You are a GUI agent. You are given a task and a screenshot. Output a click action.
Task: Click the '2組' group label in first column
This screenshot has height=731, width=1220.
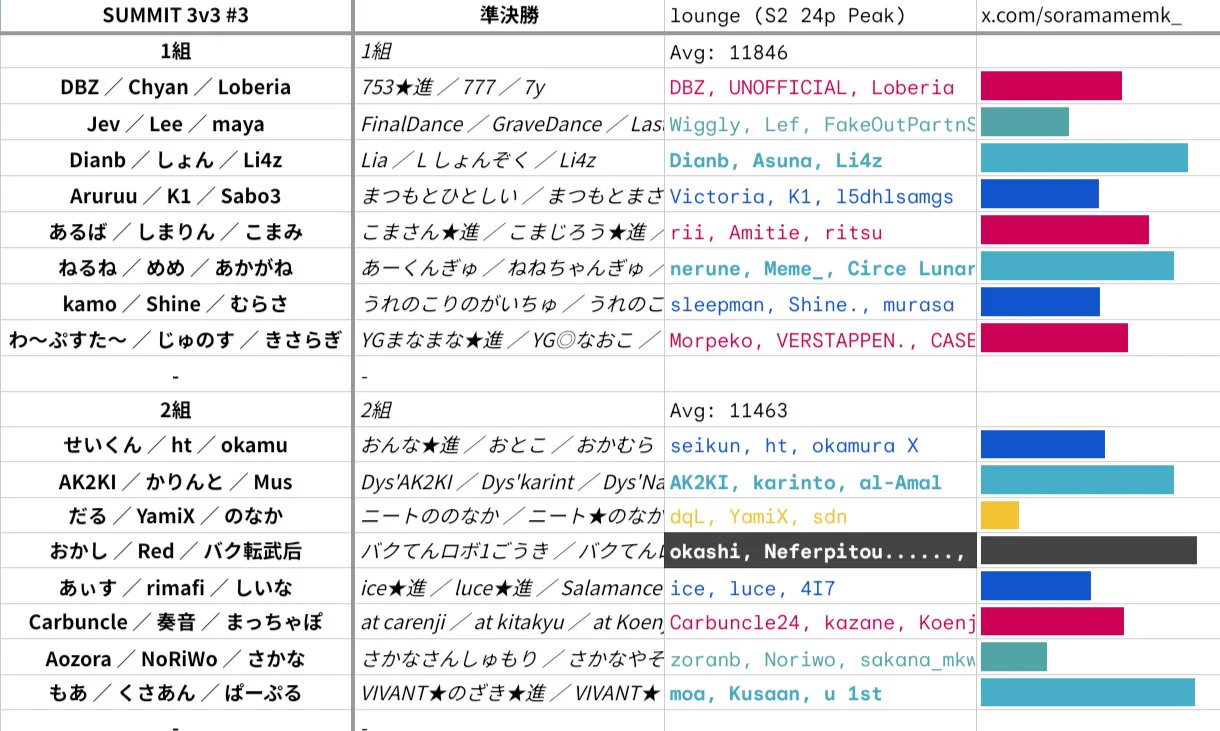pos(175,410)
